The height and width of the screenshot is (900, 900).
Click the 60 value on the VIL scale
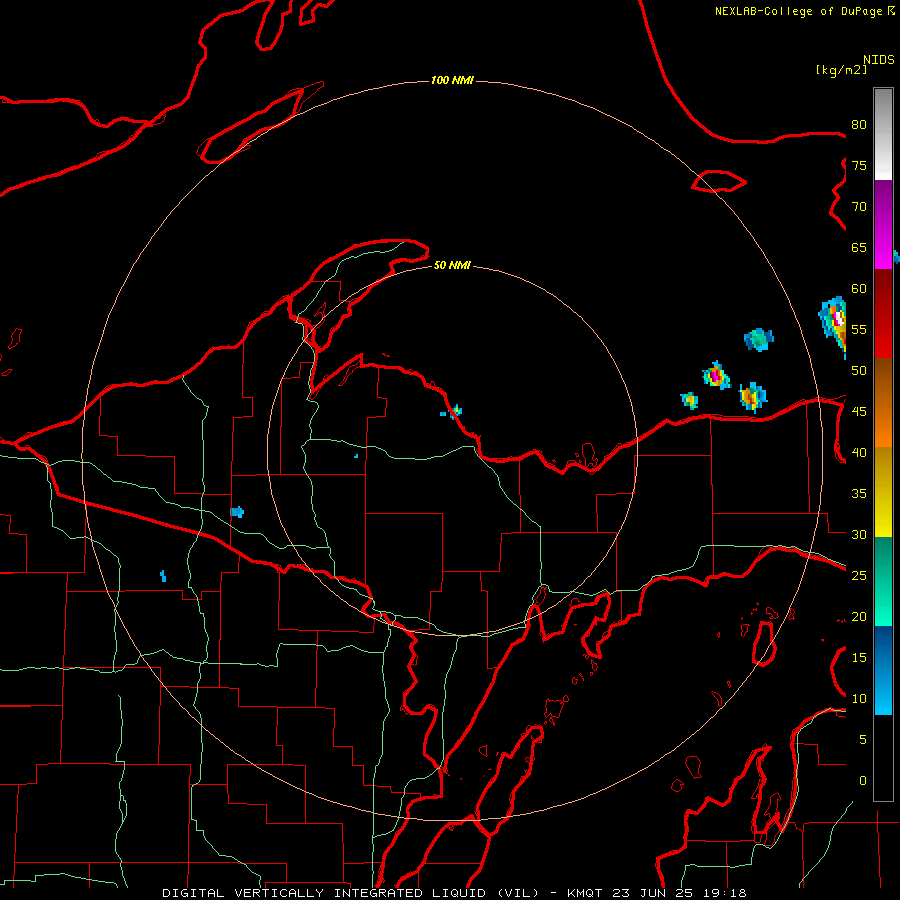[859, 289]
